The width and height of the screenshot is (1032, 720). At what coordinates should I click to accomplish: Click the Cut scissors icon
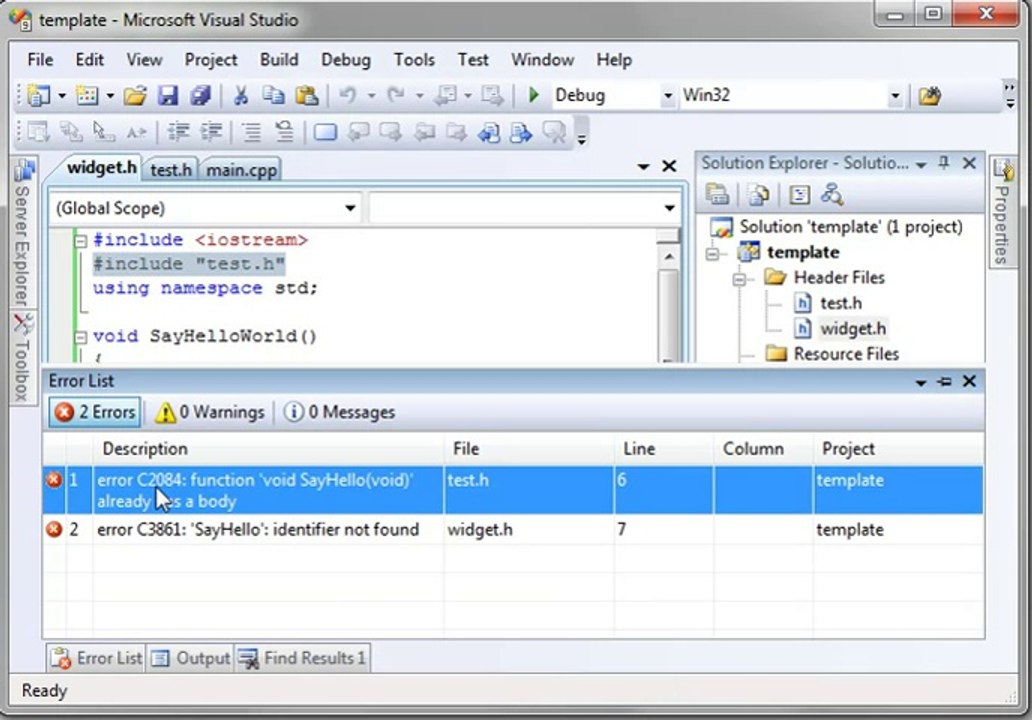coord(240,96)
